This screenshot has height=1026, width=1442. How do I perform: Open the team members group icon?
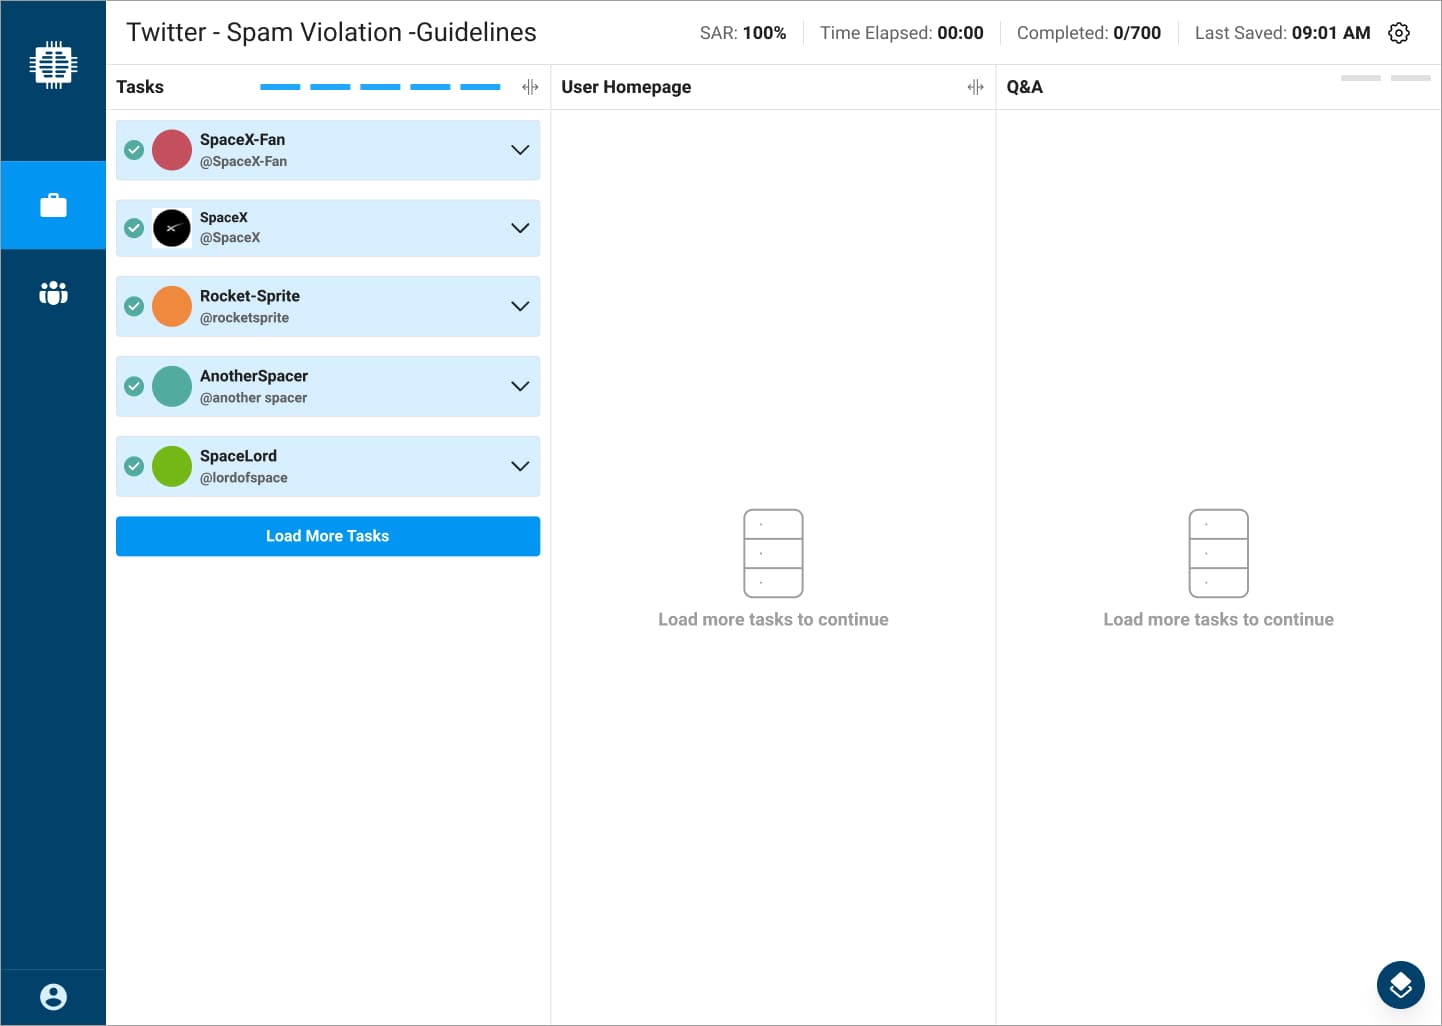tap(53, 293)
